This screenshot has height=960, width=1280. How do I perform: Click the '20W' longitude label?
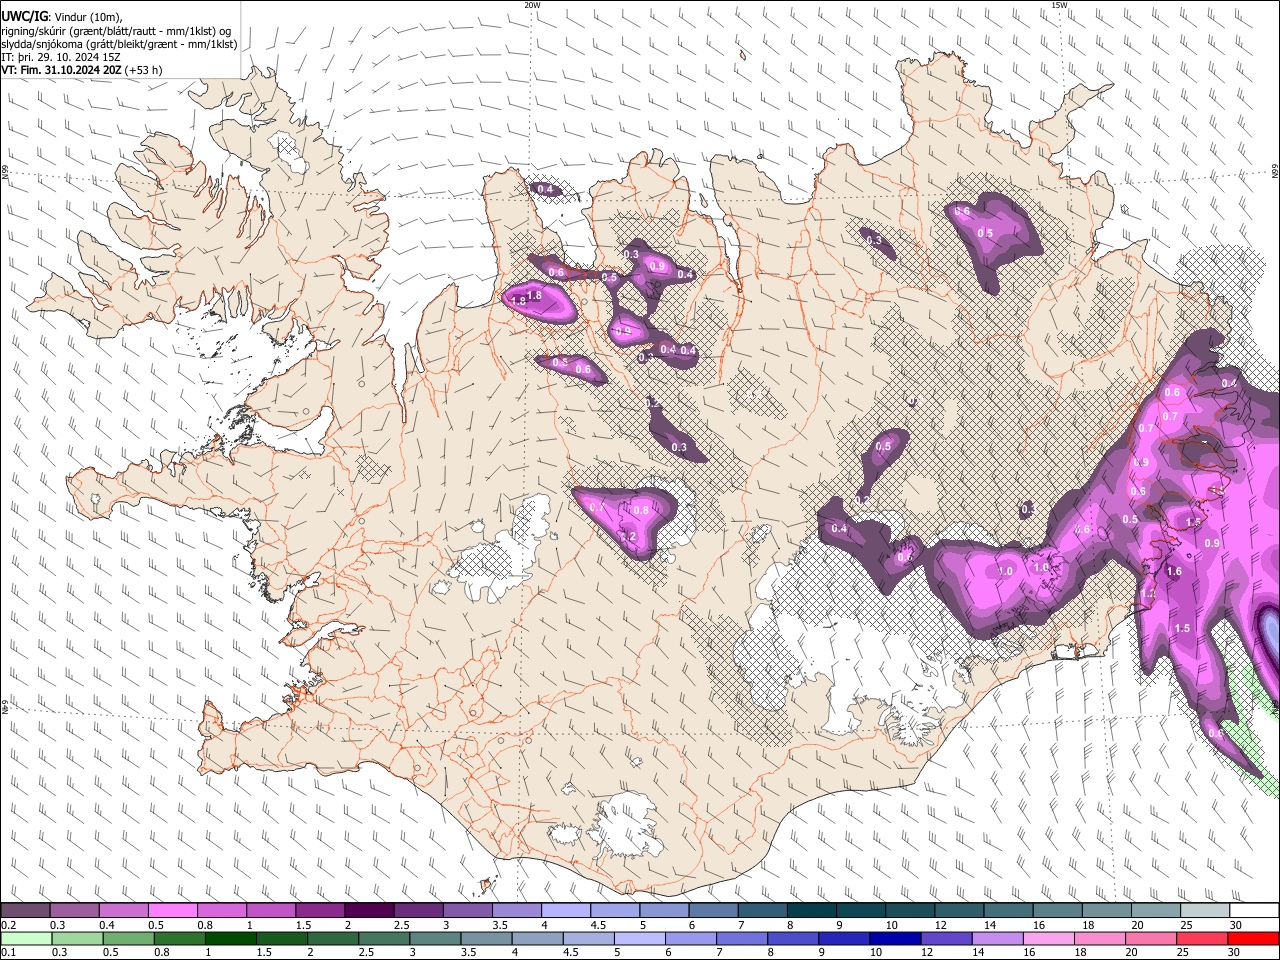[x=532, y=5]
